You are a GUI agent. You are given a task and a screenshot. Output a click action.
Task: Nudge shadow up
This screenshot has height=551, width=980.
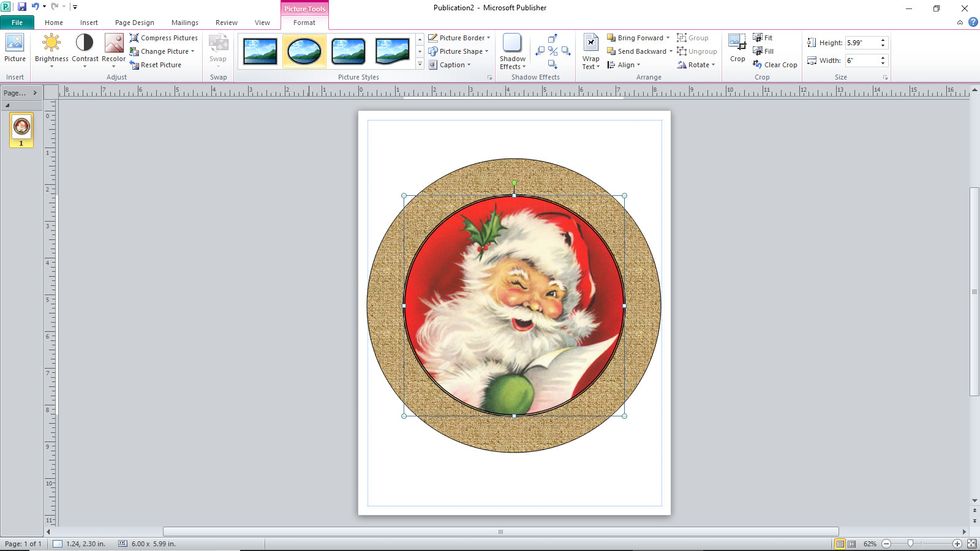tap(552, 39)
